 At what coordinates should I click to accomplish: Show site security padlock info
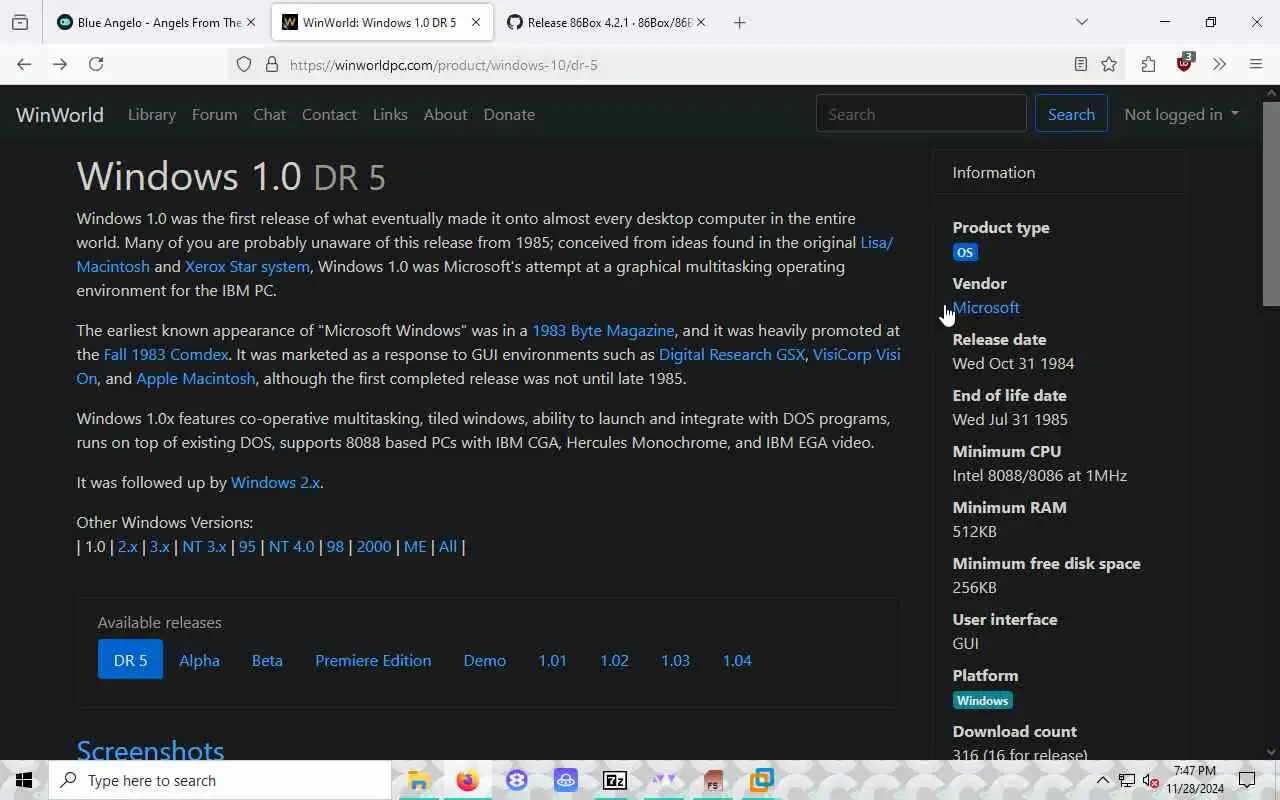point(271,64)
